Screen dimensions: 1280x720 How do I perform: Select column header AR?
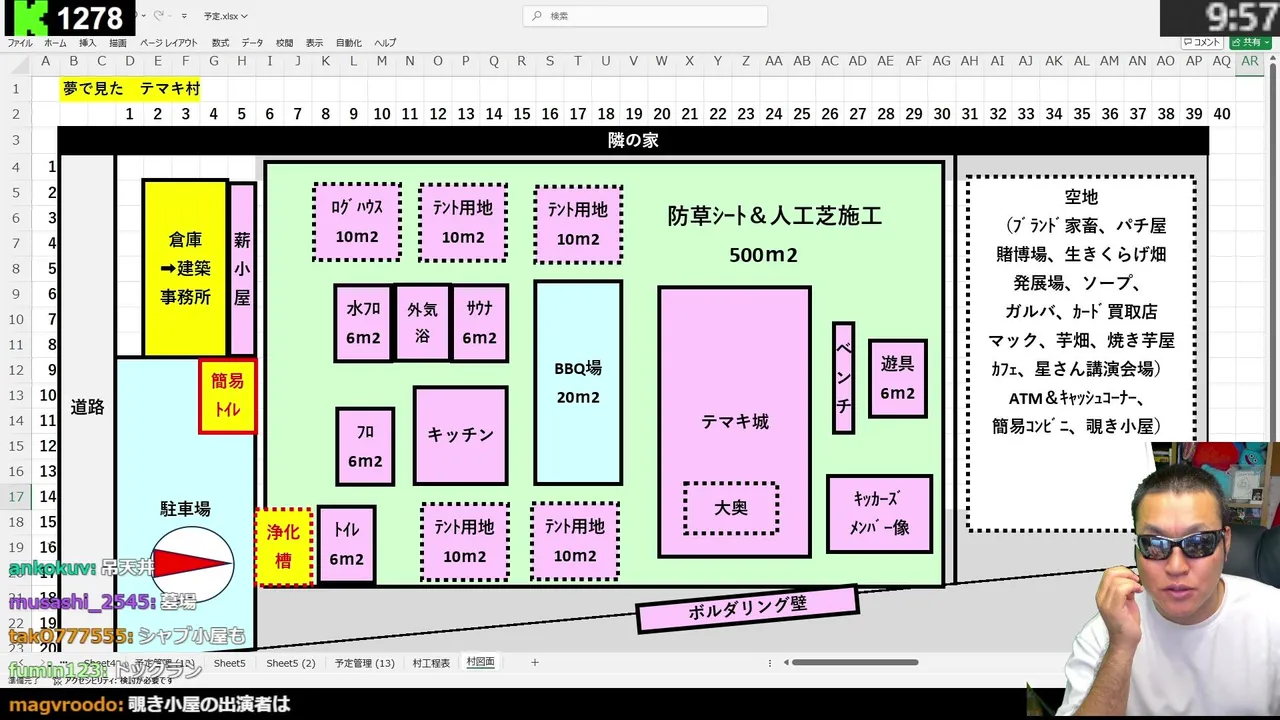click(1249, 61)
